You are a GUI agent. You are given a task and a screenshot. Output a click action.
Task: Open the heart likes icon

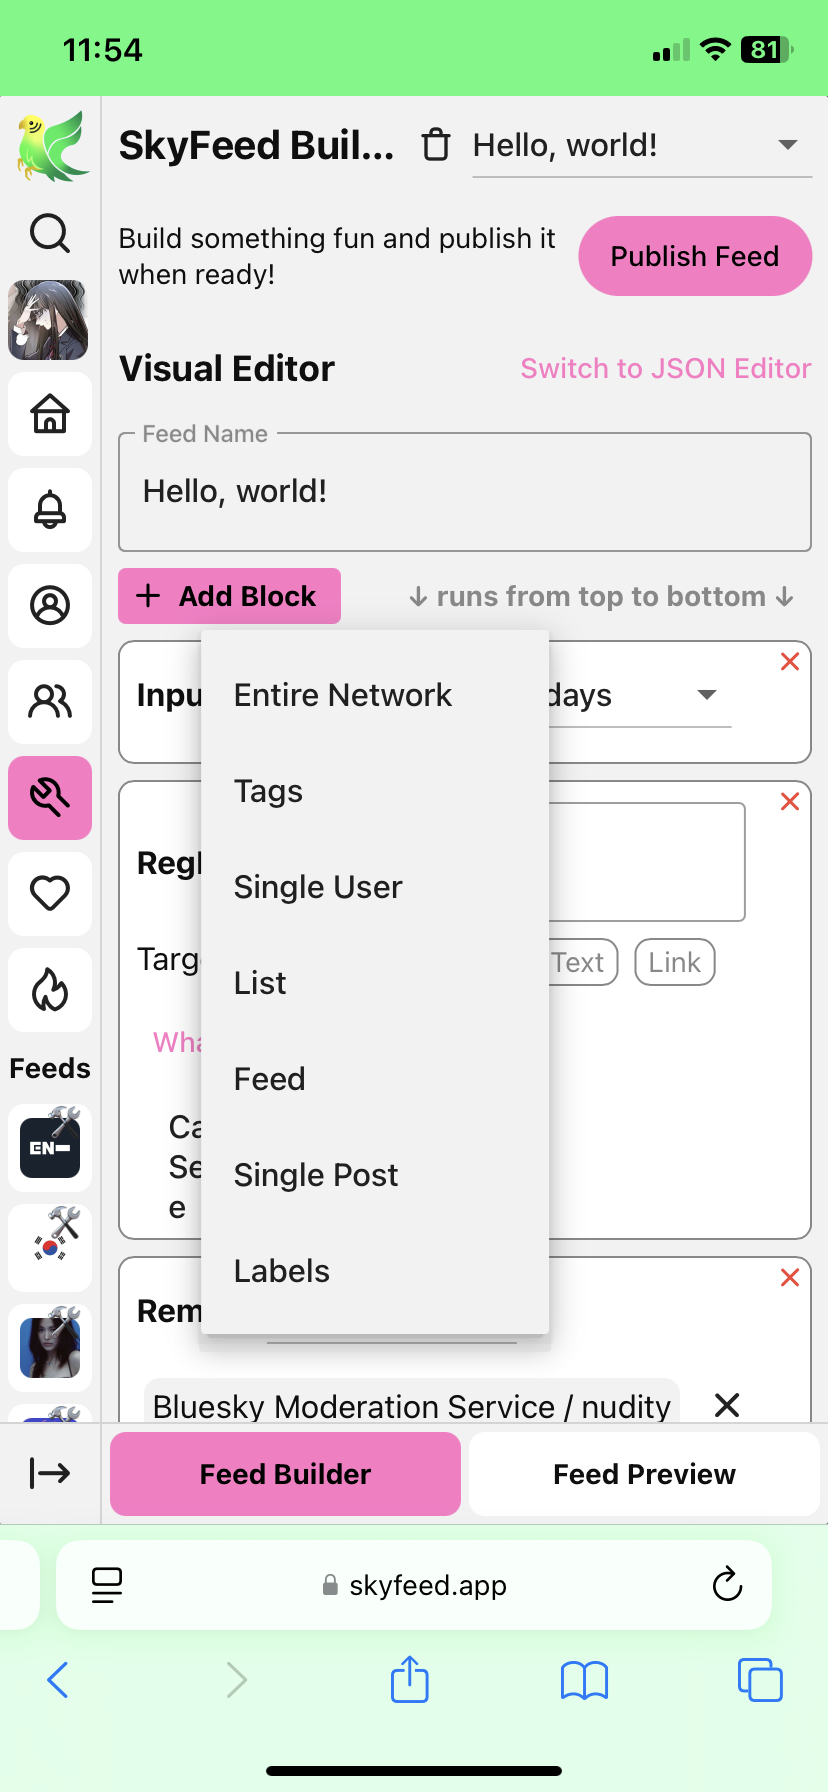click(x=50, y=893)
